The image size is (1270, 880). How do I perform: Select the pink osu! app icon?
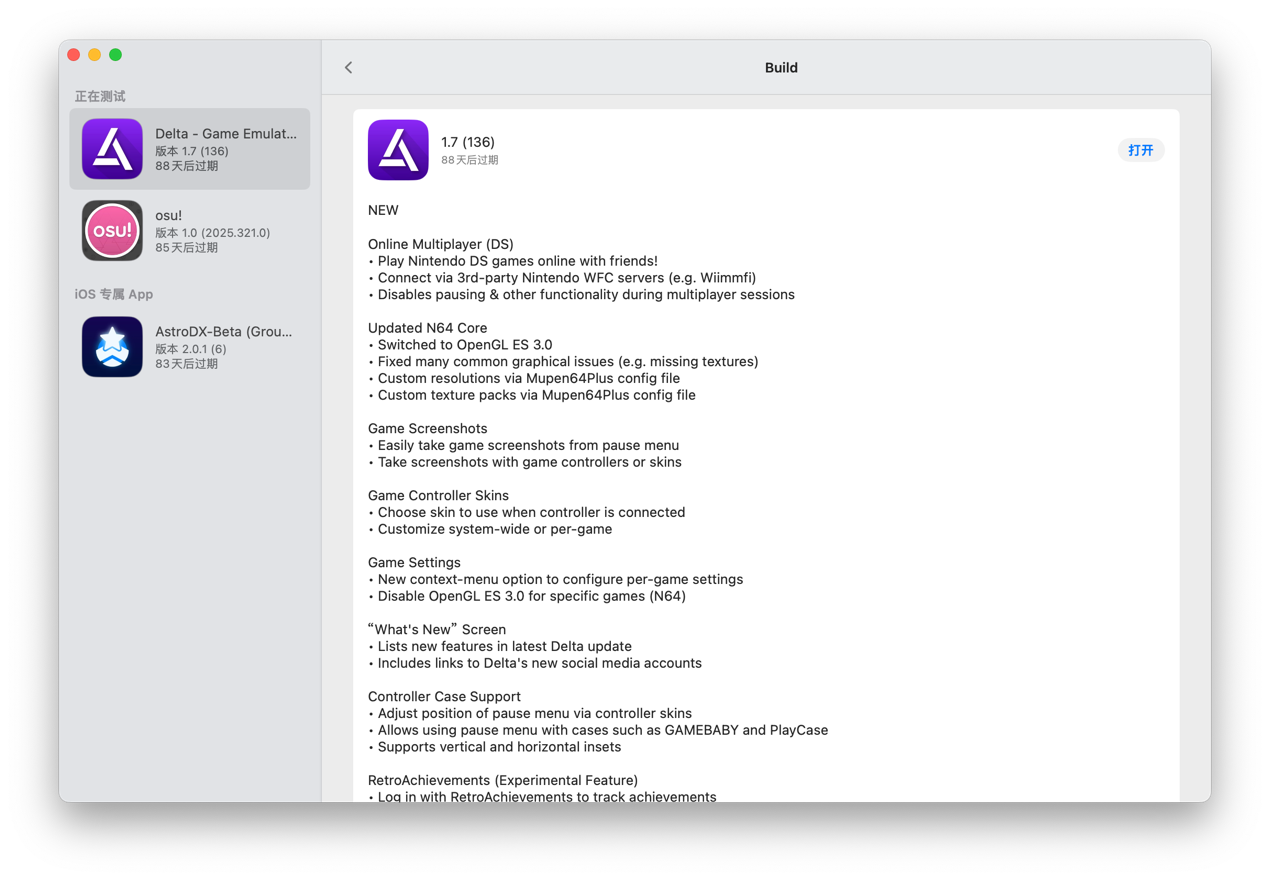[112, 231]
